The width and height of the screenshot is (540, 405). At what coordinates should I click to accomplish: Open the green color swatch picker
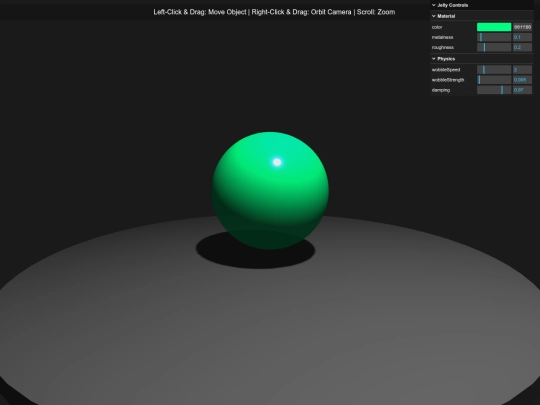494,27
